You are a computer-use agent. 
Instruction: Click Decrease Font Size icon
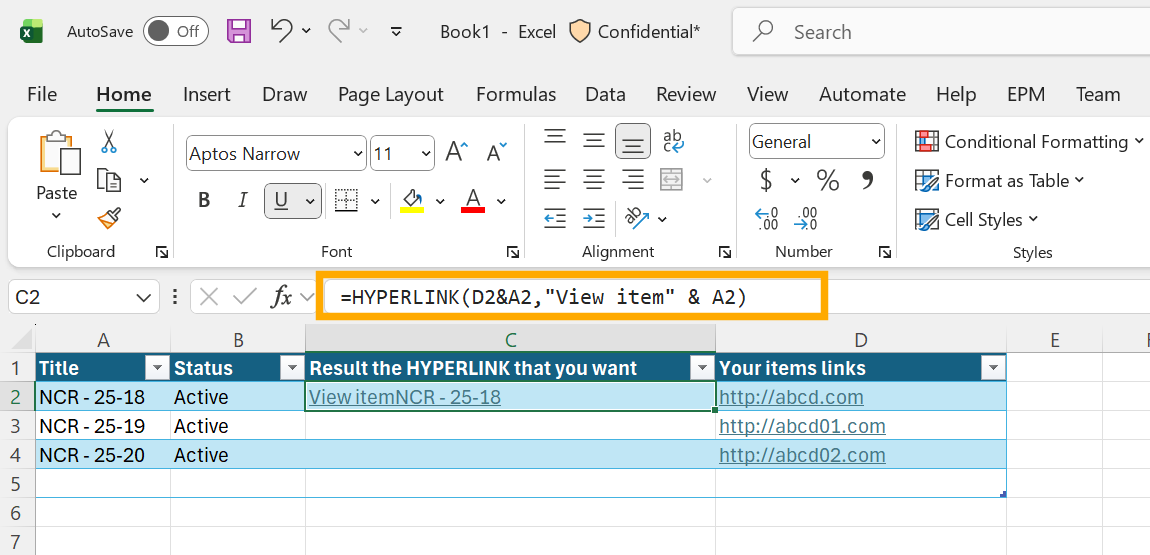[x=497, y=152]
